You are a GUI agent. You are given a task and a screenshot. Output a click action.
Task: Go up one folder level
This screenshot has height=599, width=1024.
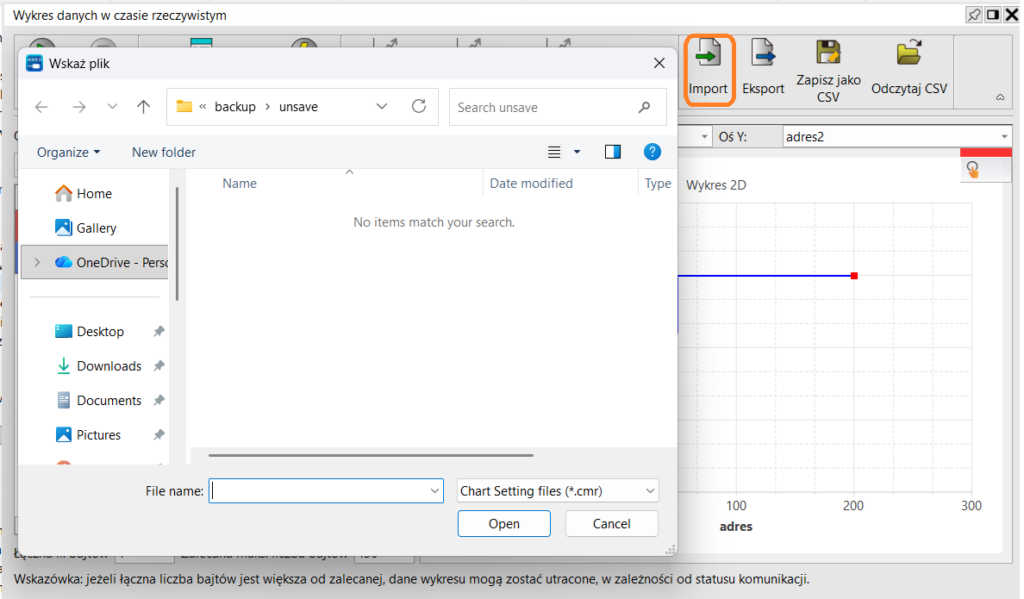144,106
